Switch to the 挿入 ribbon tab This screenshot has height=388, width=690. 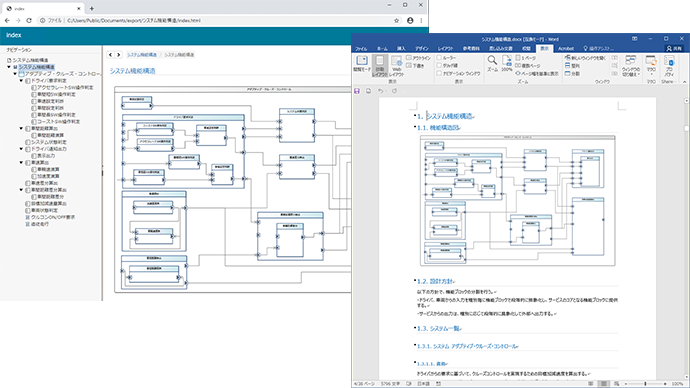click(401, 48)
